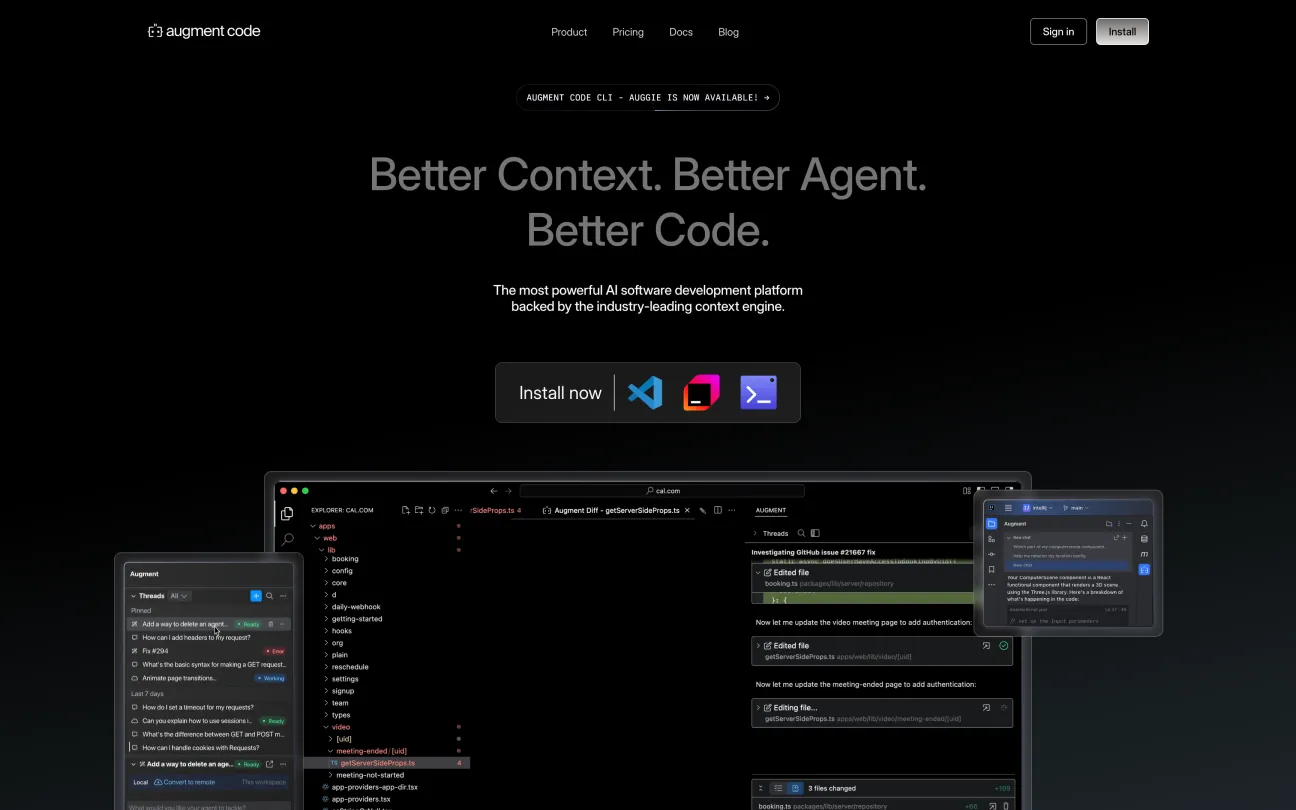Click the split editor icon in the tab bar
1296x810 pixels.
click(x=718, y=510)
